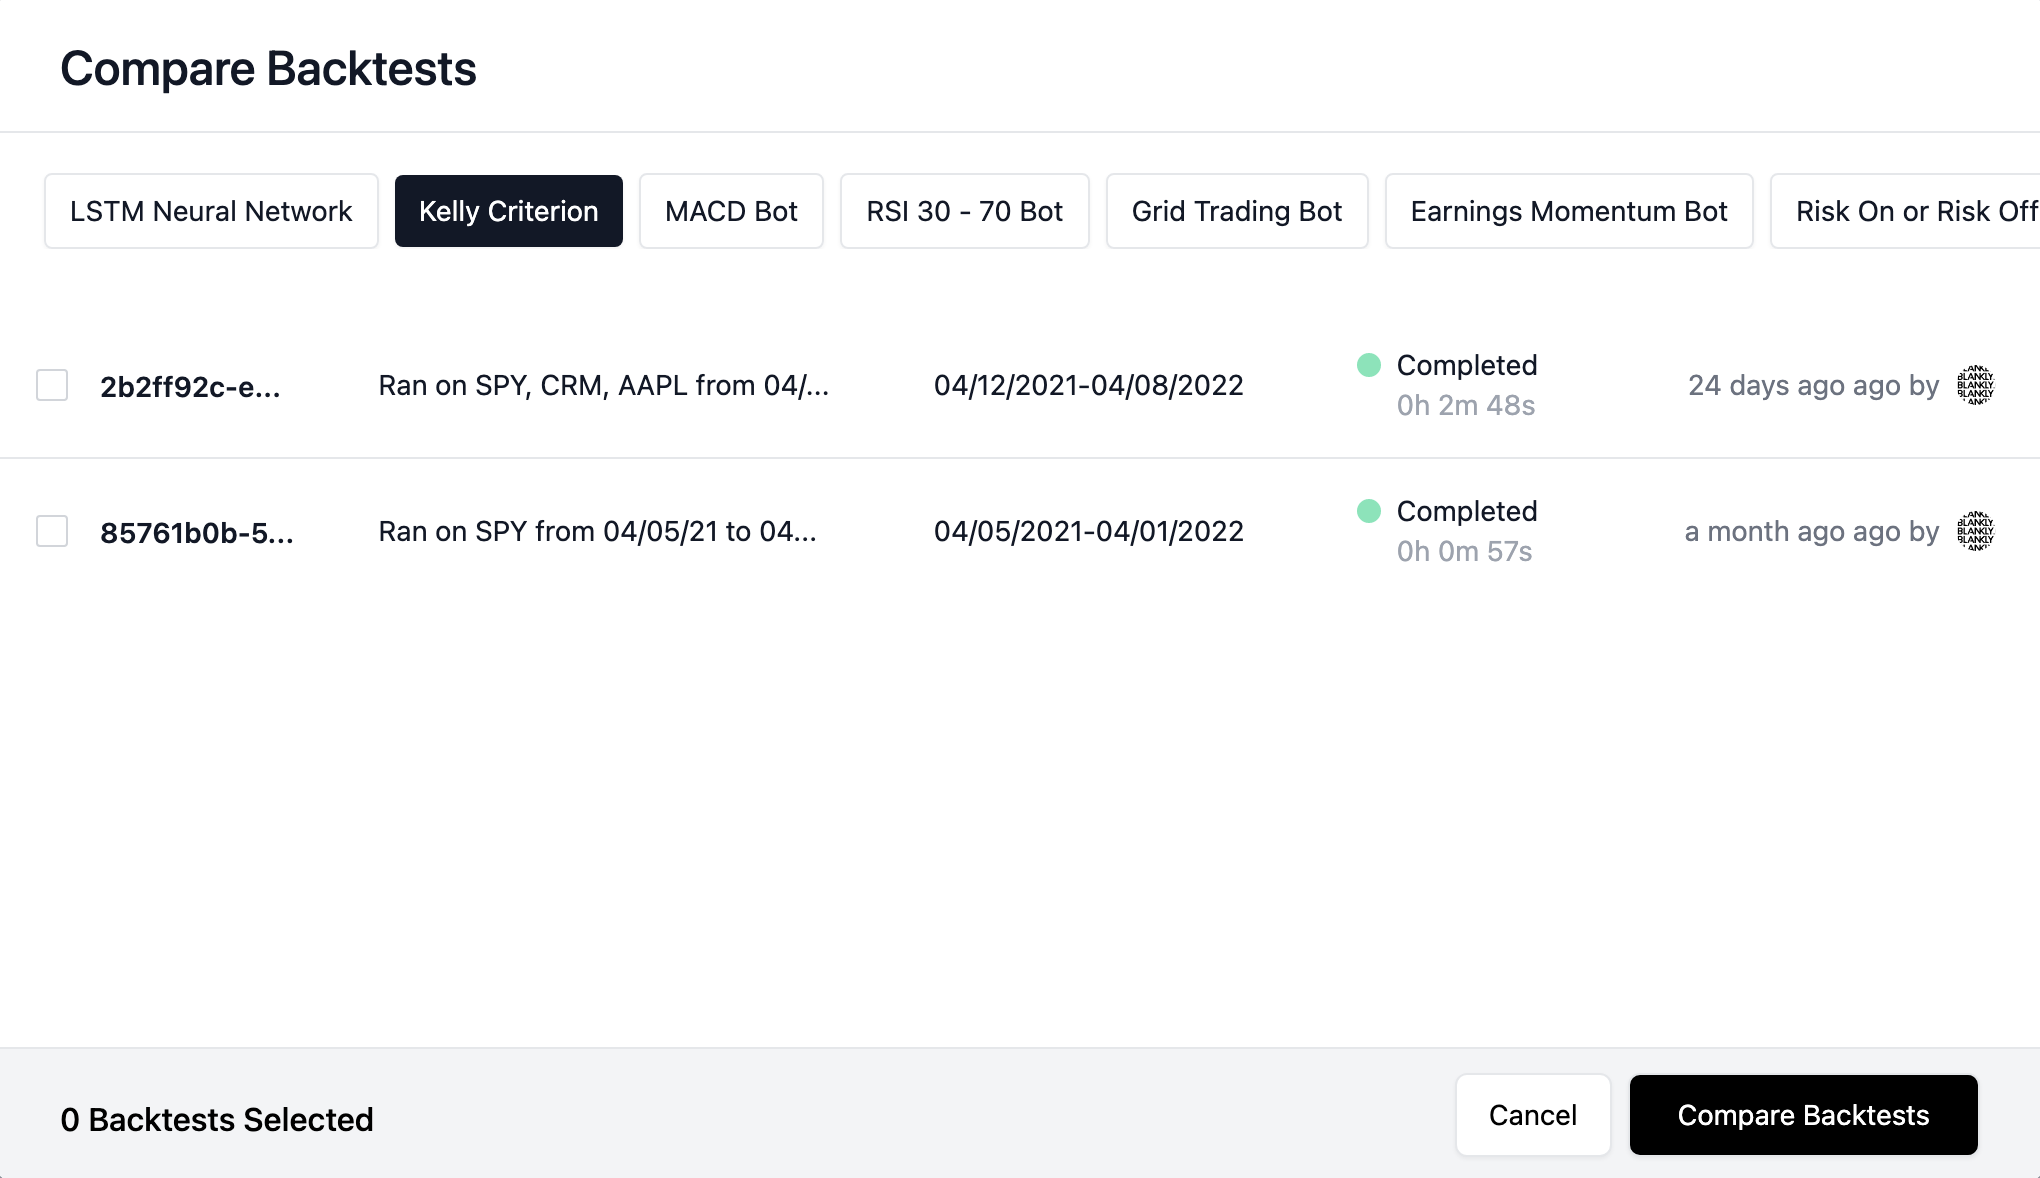Check the checkbox for backtest 2b2ff92c
The height and width of the screenshot is (1178, 2040).
click(52, 385)
